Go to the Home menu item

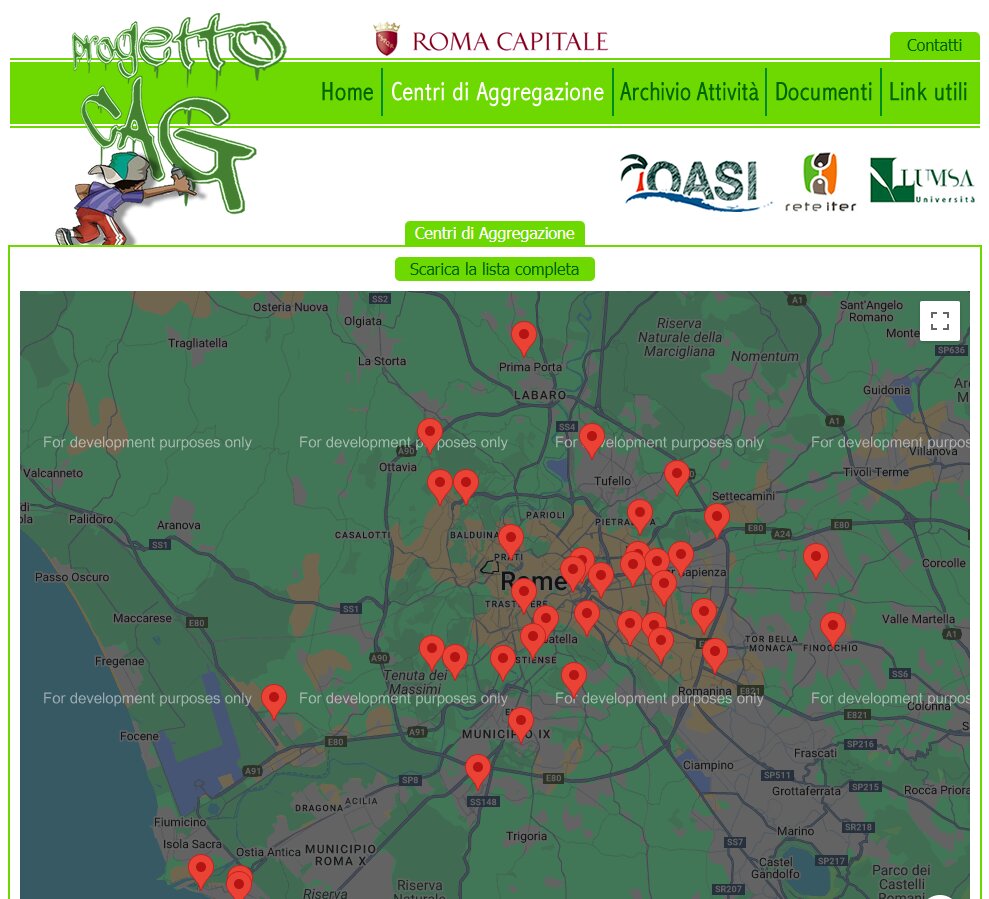pyautogui.click(x=347, y=92)
